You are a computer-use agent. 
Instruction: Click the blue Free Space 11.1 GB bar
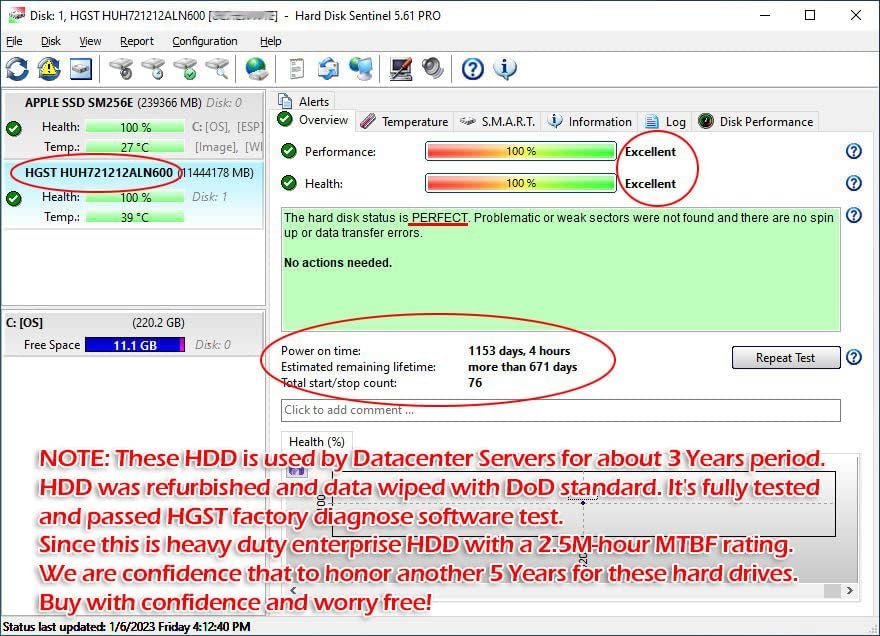click(135, 345)
